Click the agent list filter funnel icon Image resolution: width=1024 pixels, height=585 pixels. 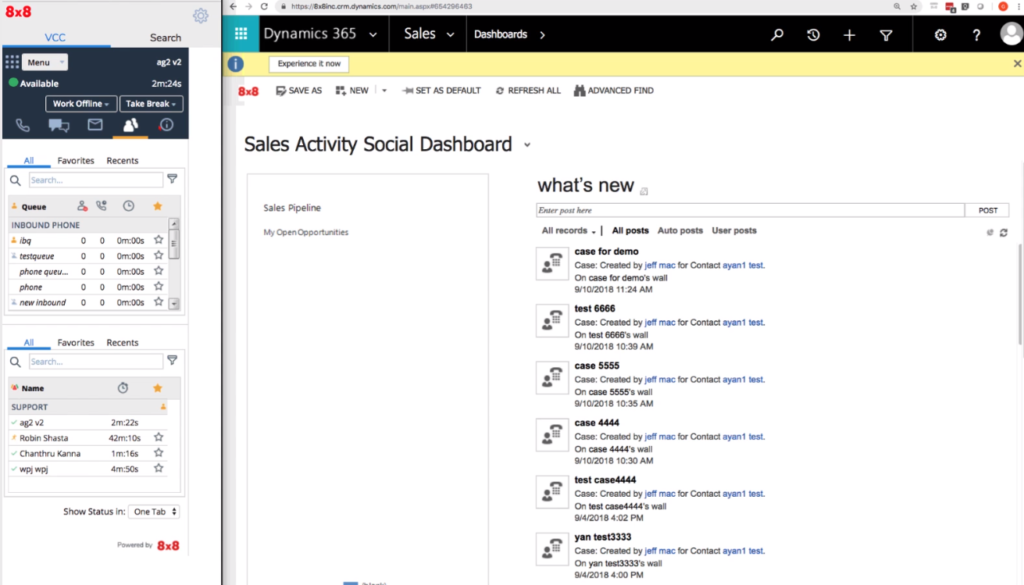click(x=172, y=360)
